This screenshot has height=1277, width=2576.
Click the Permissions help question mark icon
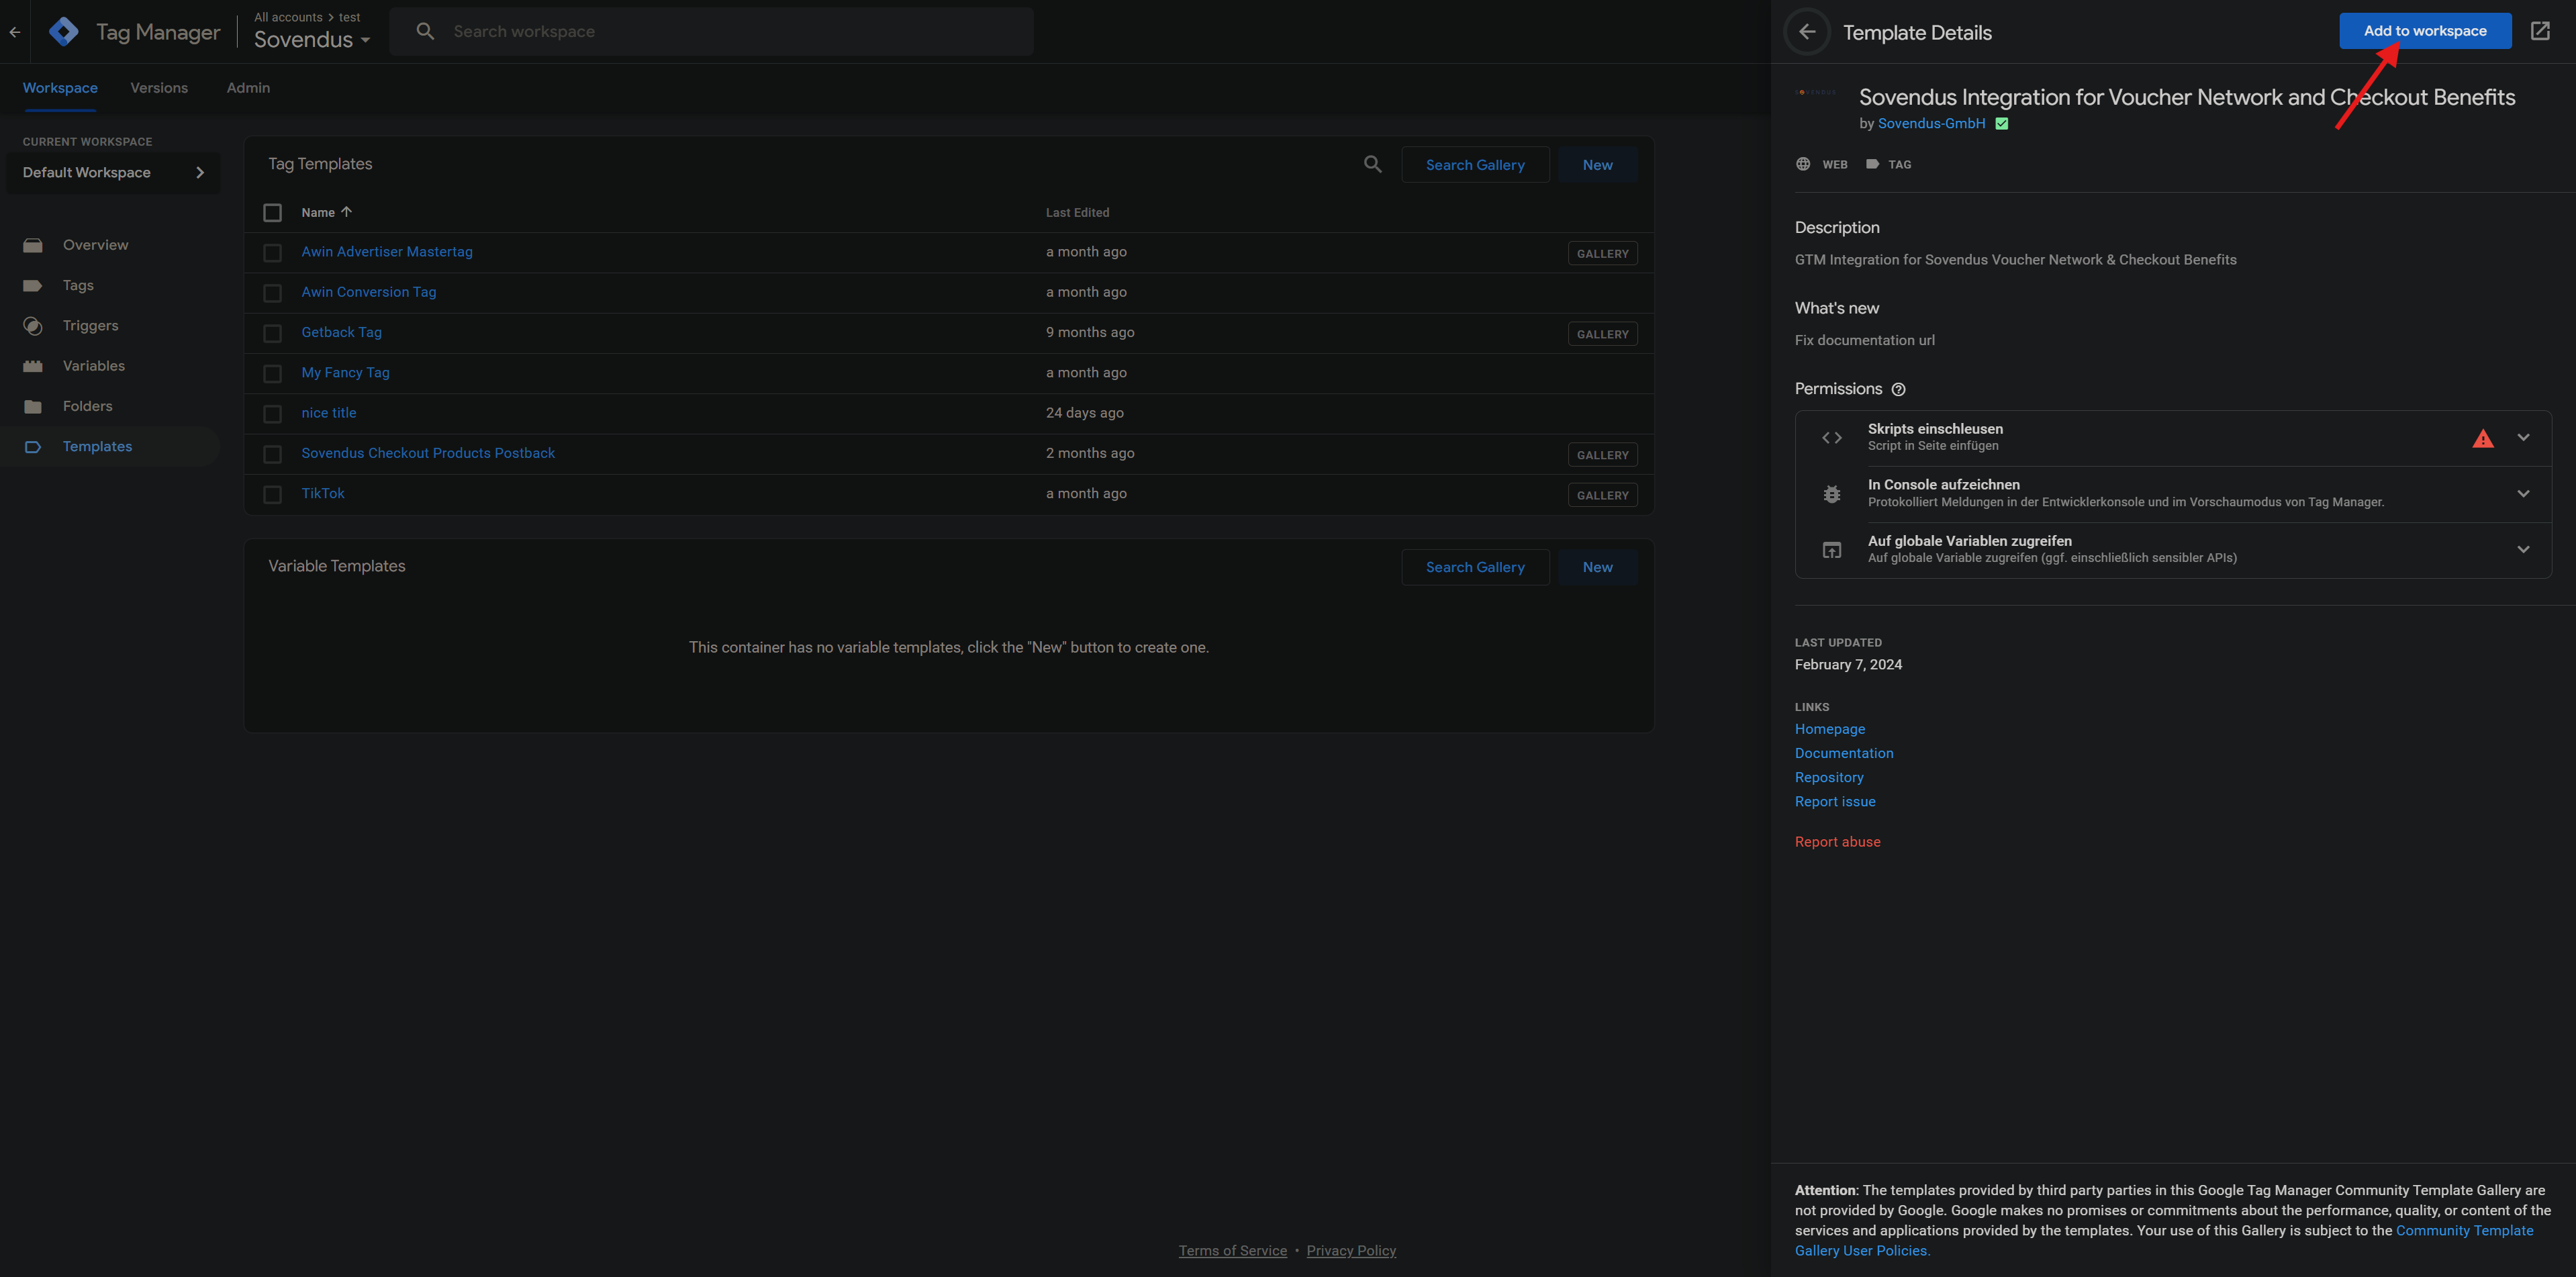click(x=1898, y=389)
